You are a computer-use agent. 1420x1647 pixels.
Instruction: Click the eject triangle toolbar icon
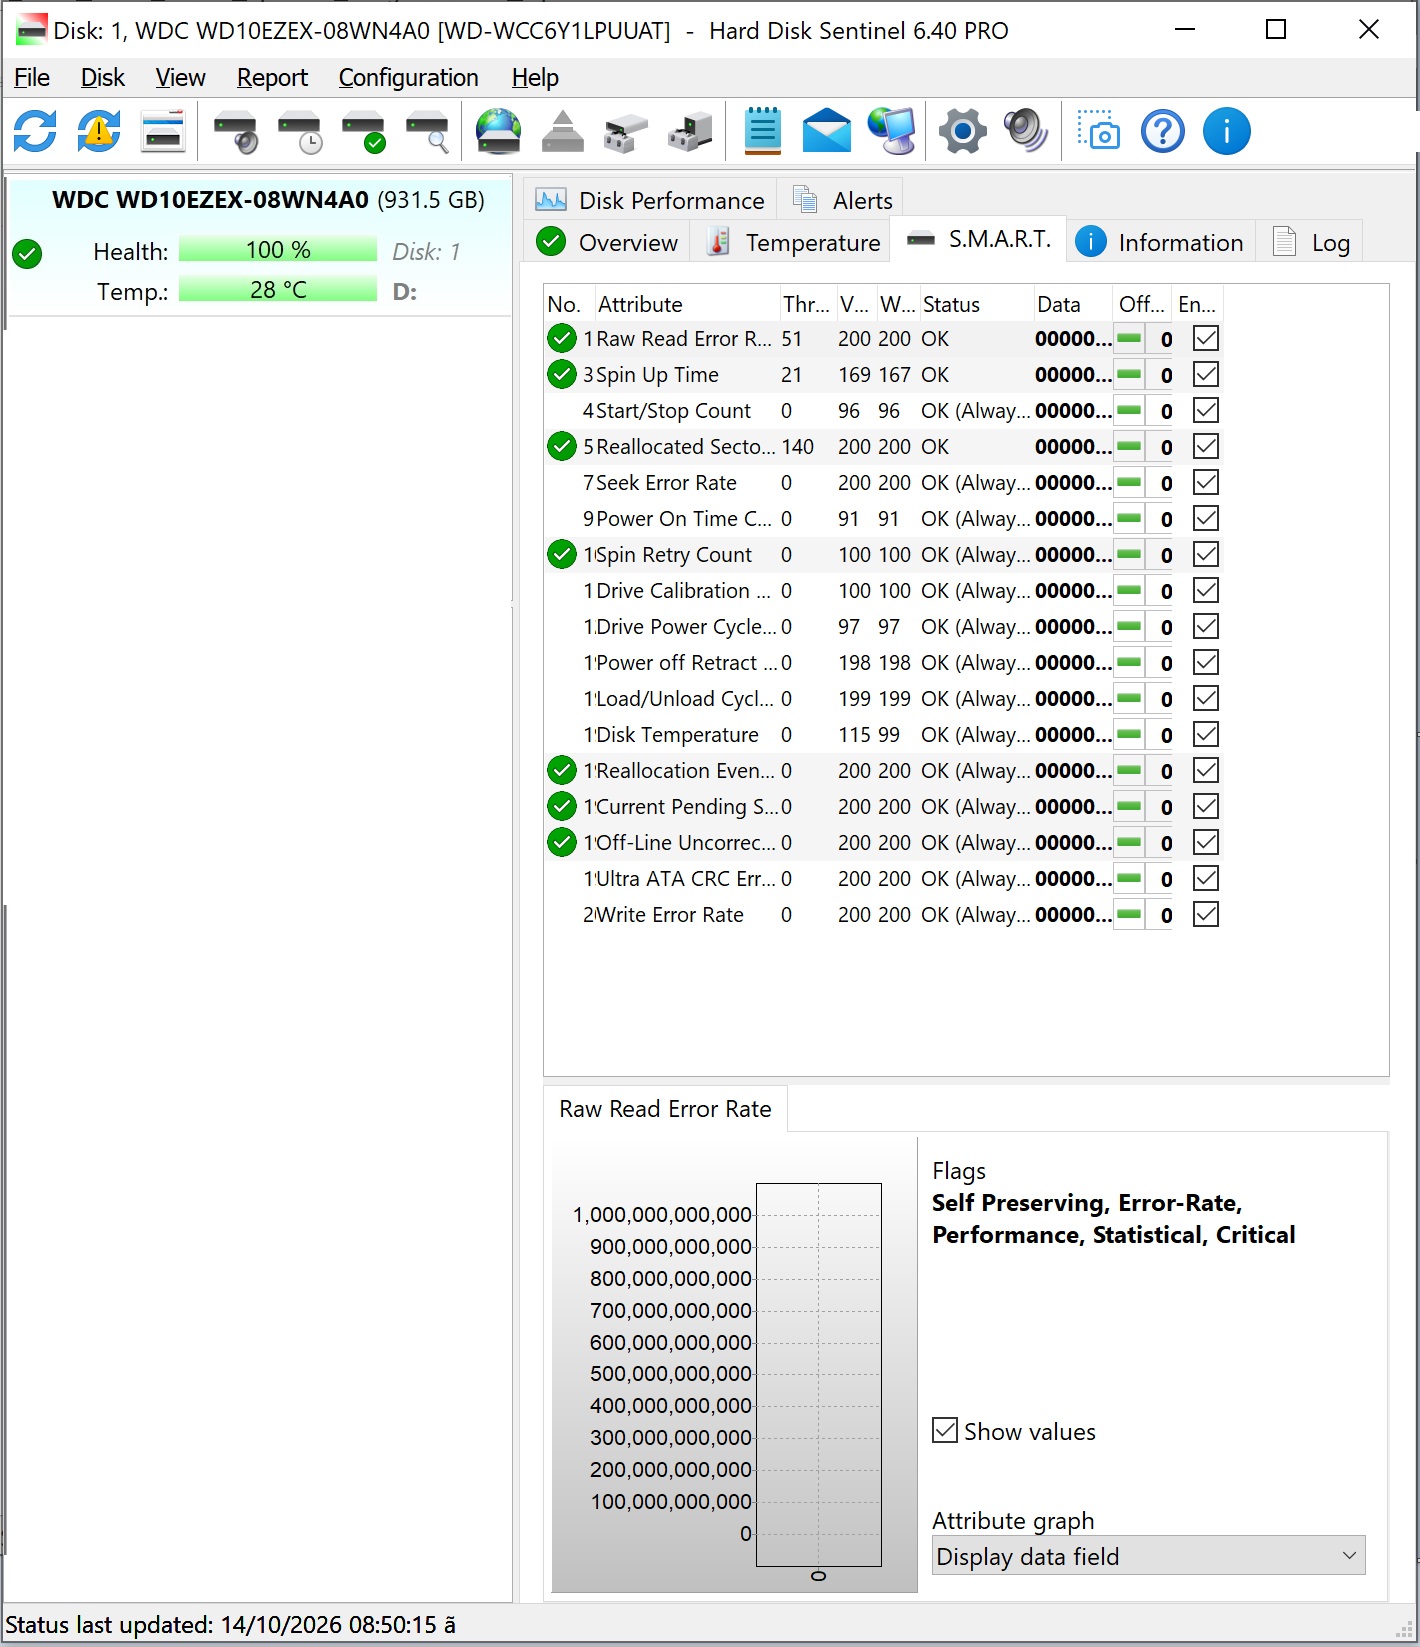point(562,132)
